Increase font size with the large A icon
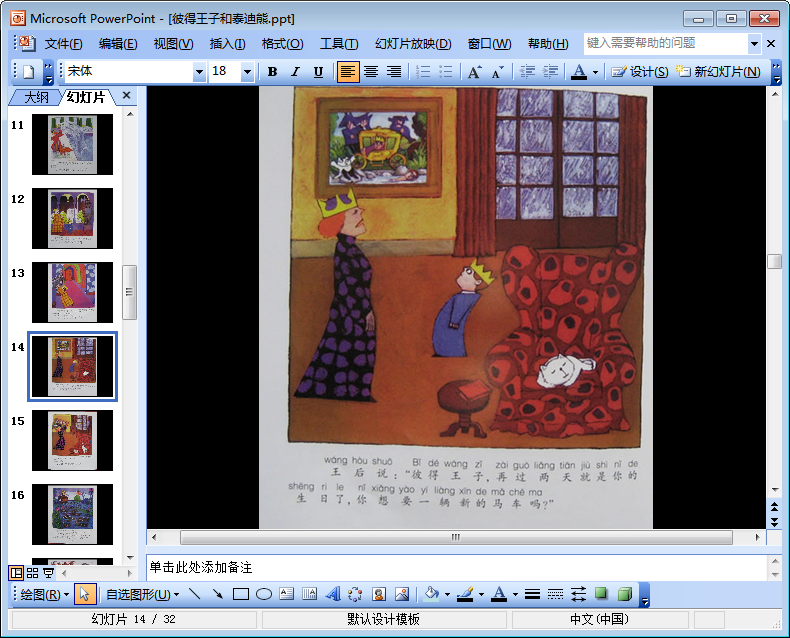Image resolution: width=790 pixels, height=638 pixels. click(474, 72)
